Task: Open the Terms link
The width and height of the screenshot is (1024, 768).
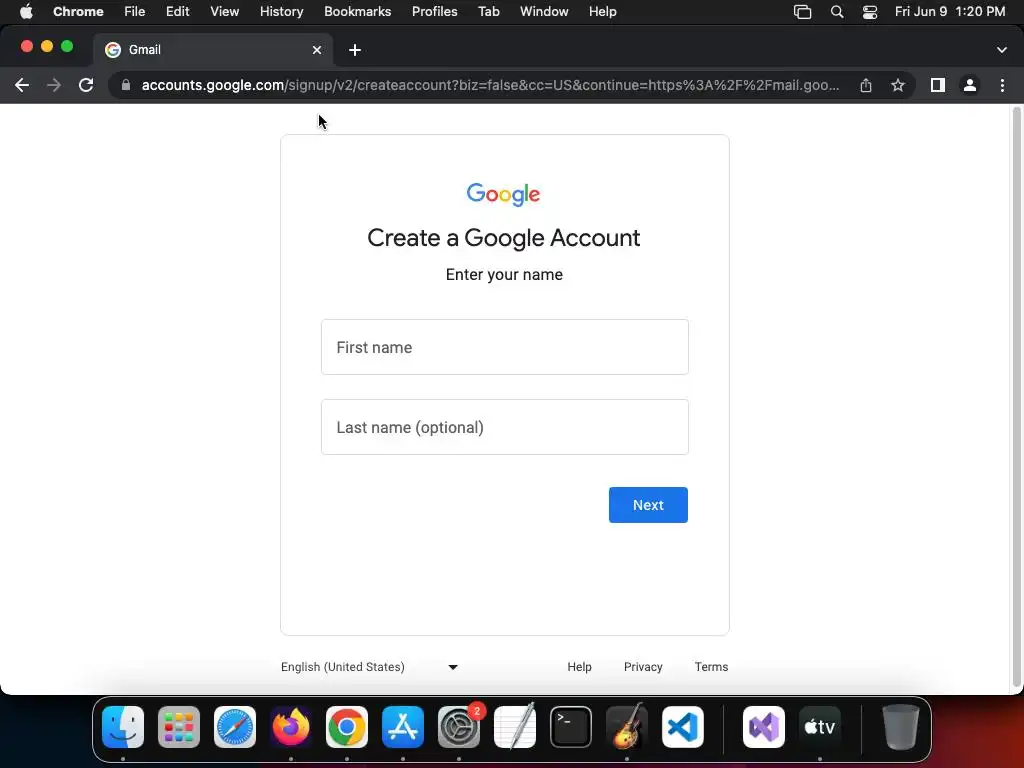Action: [x=711, y=667]
